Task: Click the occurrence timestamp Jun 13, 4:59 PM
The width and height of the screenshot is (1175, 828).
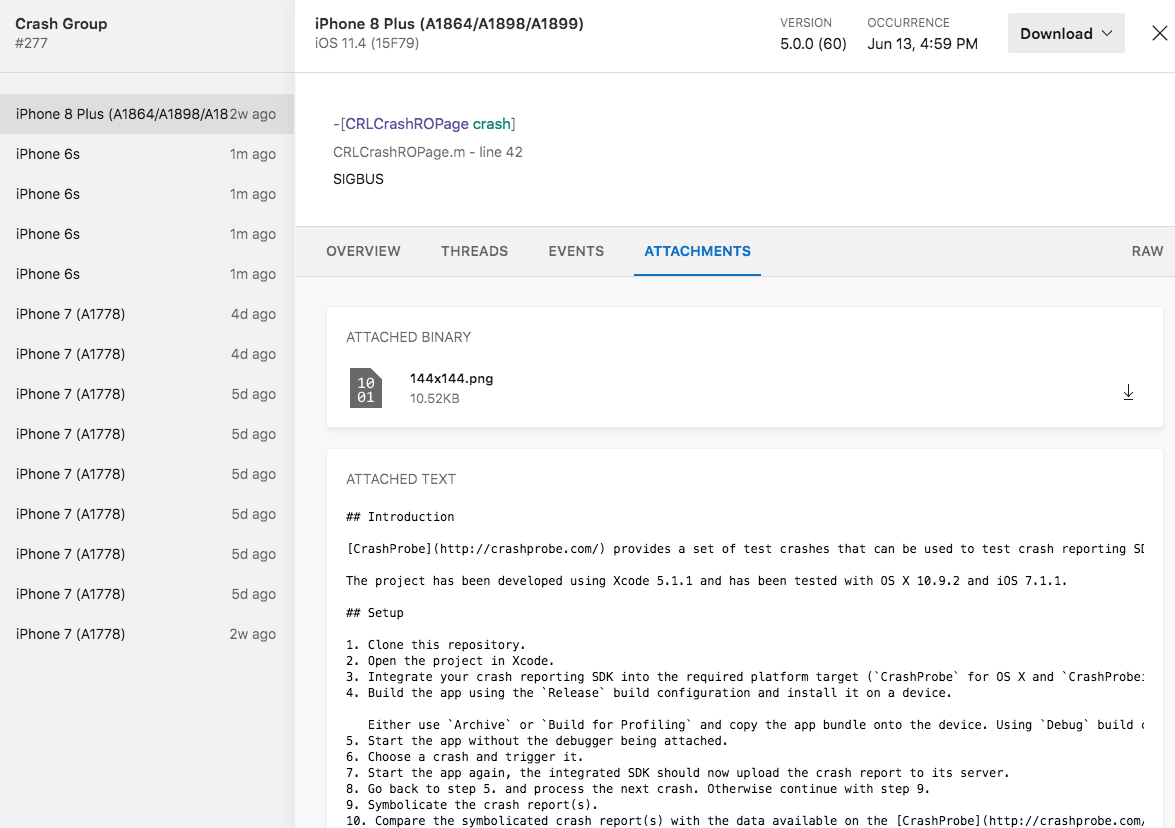Action: 922,43
